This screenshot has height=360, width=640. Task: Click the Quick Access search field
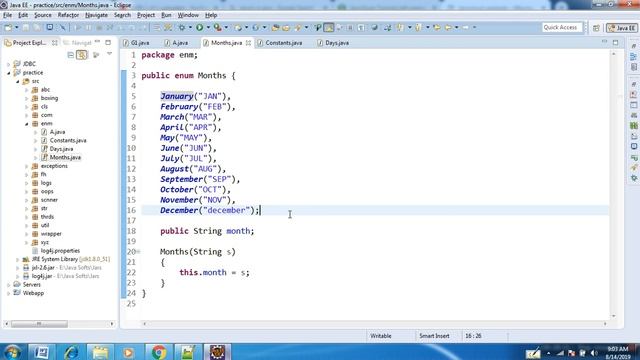coord(561,27)
